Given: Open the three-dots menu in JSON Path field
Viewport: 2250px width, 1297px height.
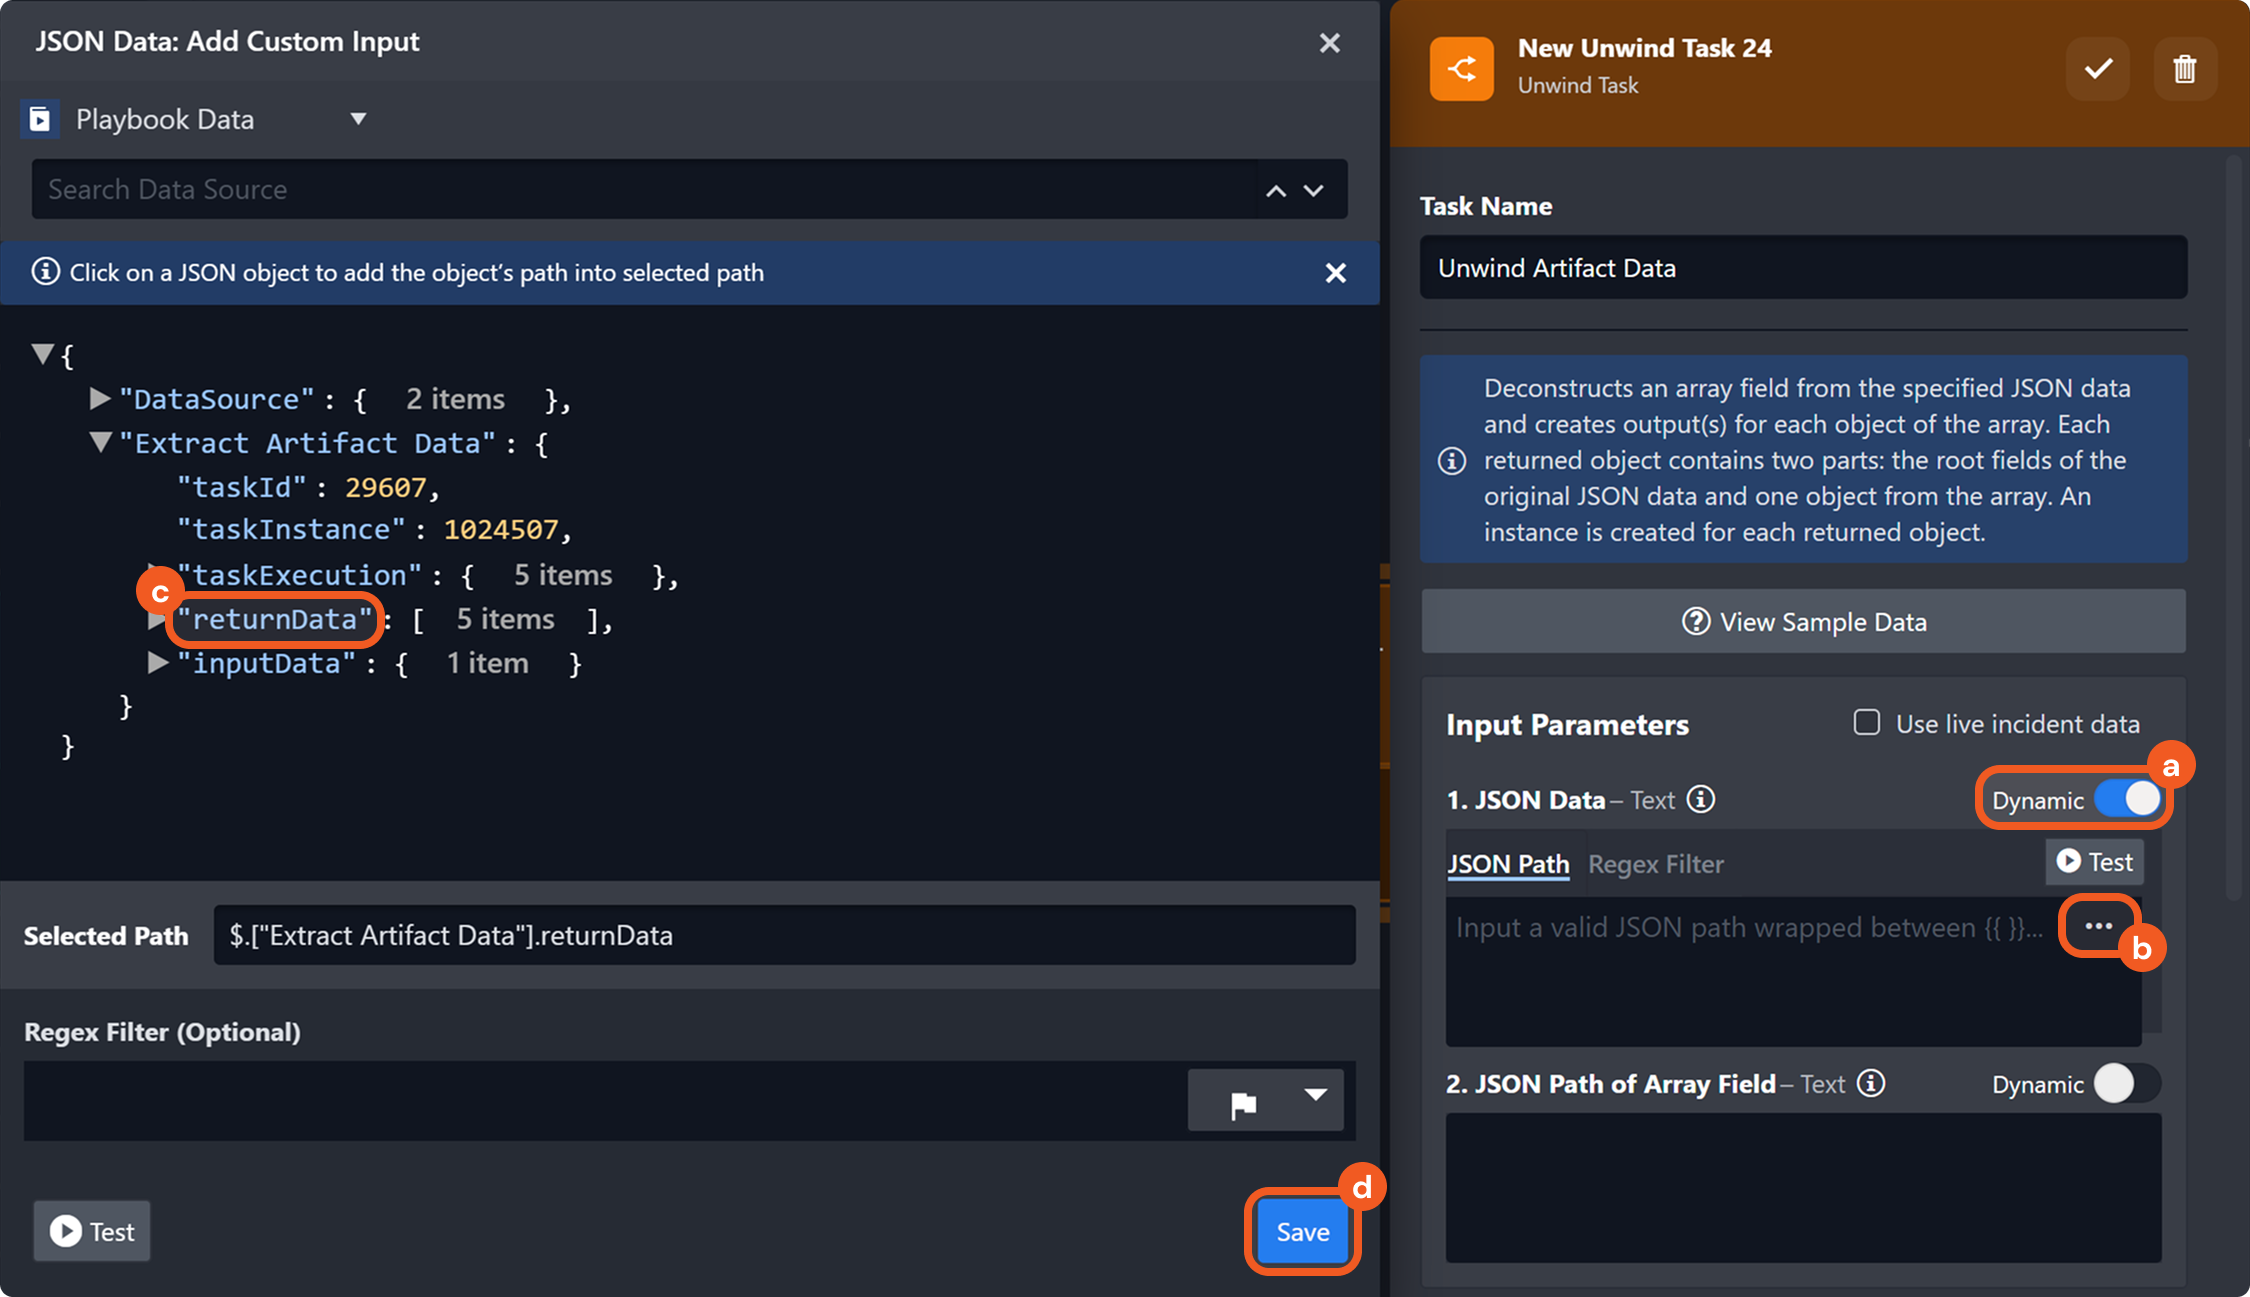Looking at the screenshot, I should click(x=2098, y=926).
